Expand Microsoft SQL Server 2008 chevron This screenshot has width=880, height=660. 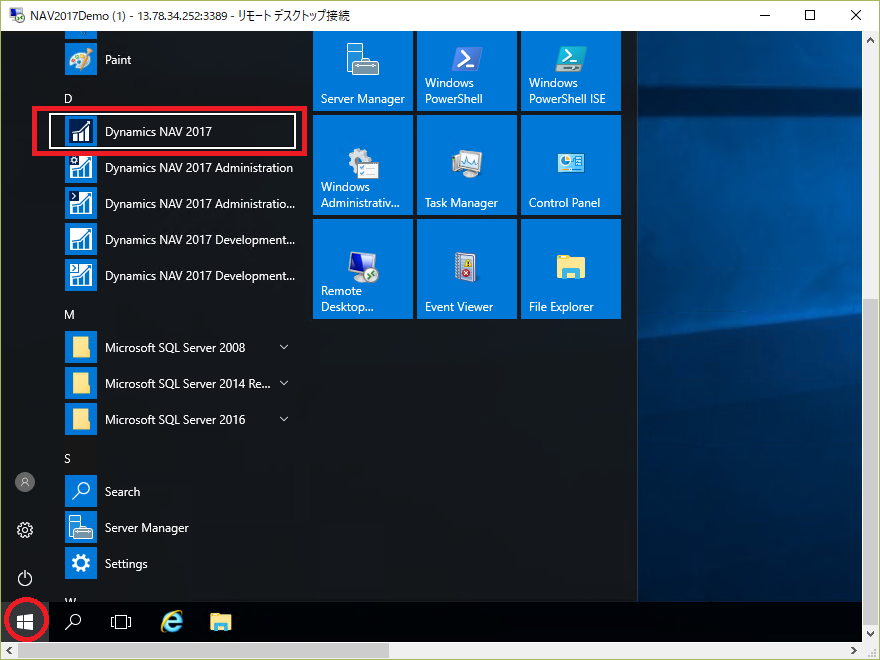[284, 347]
